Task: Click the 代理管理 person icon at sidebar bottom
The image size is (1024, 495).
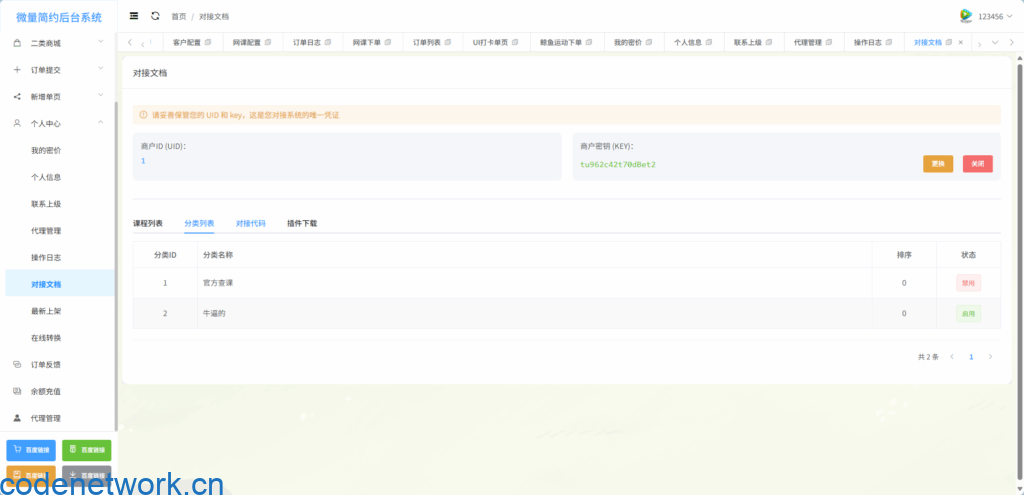Action: [x=17, y=418]
